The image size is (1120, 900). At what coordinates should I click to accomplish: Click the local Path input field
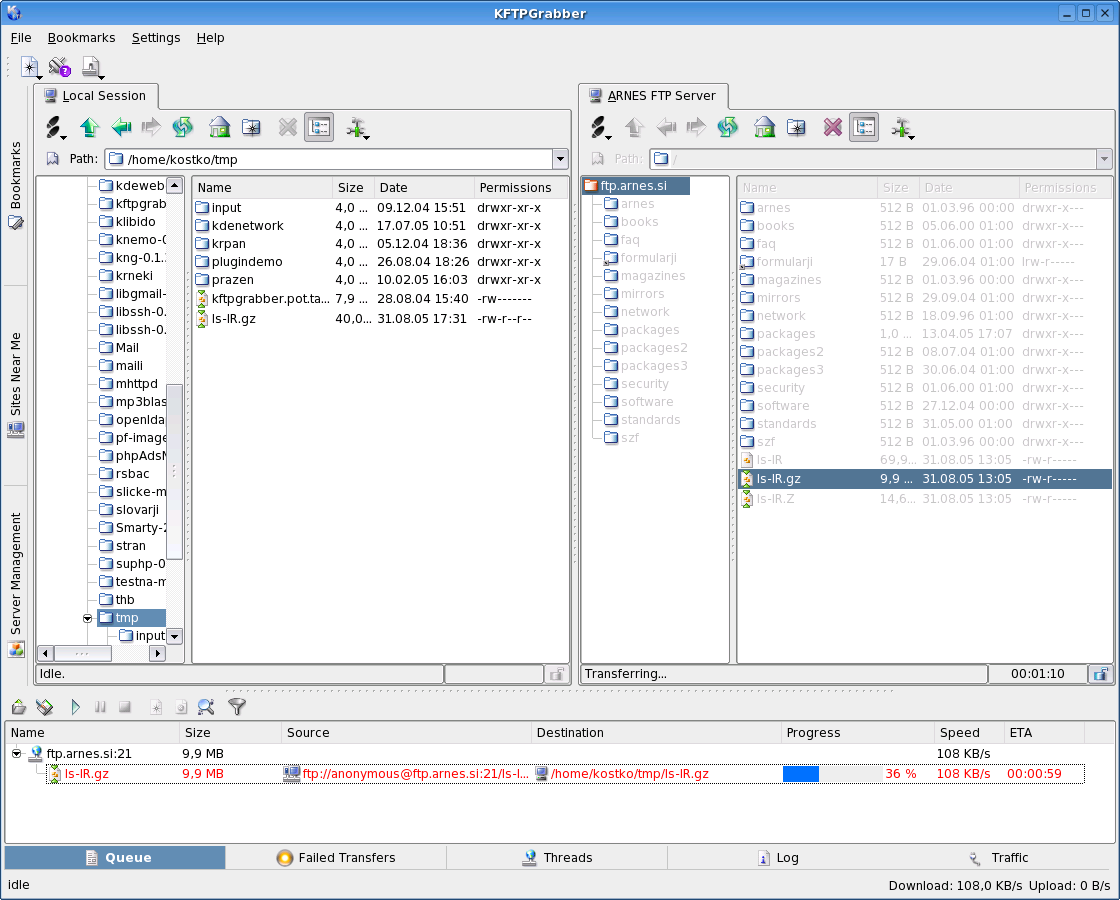pyautogui.click(x=329, y=159)
